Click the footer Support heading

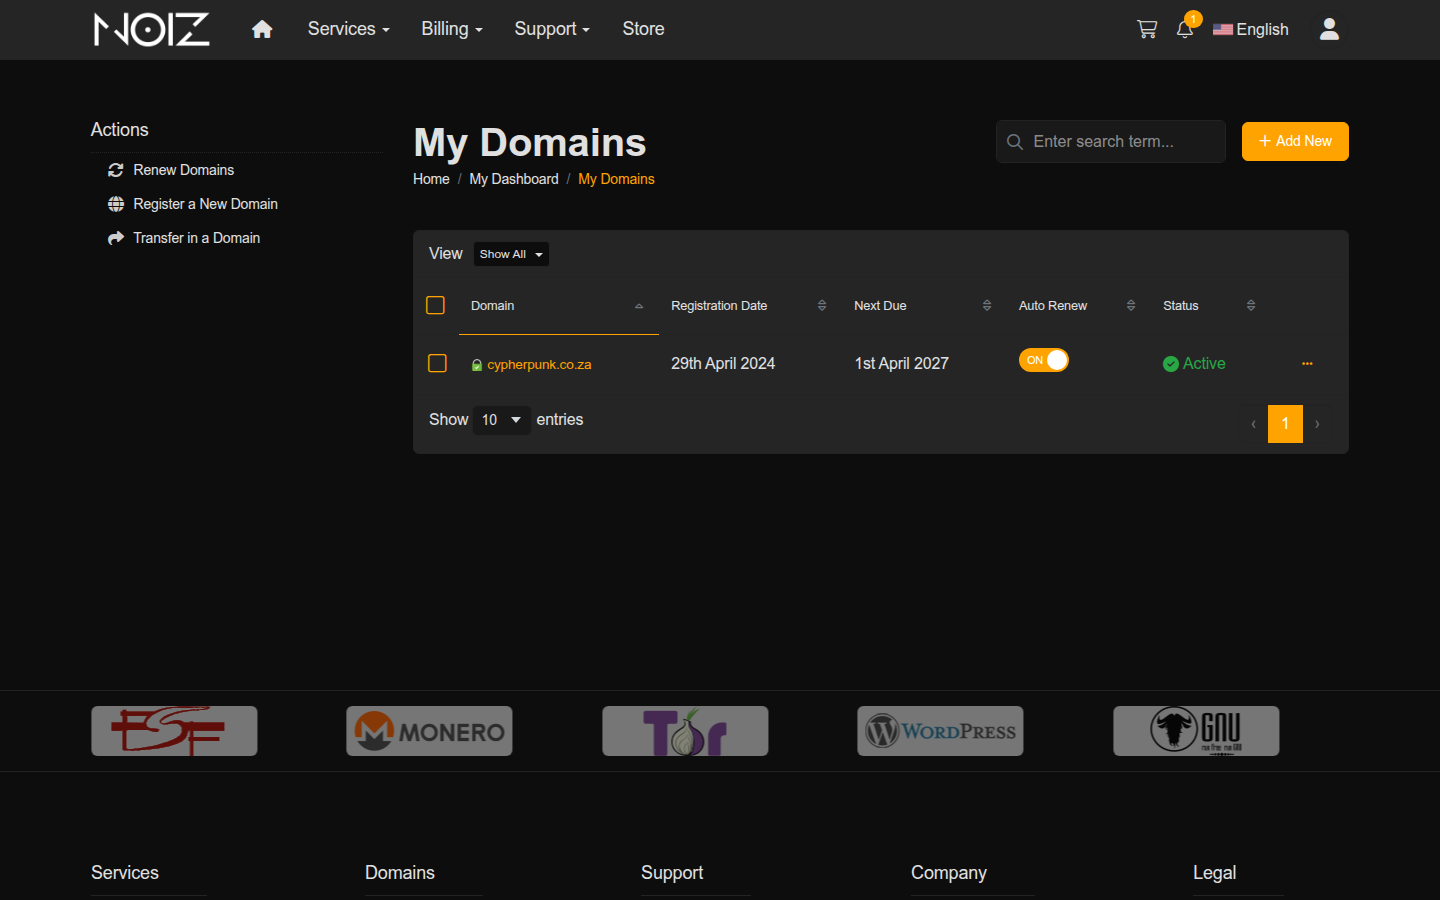point(672,873)
